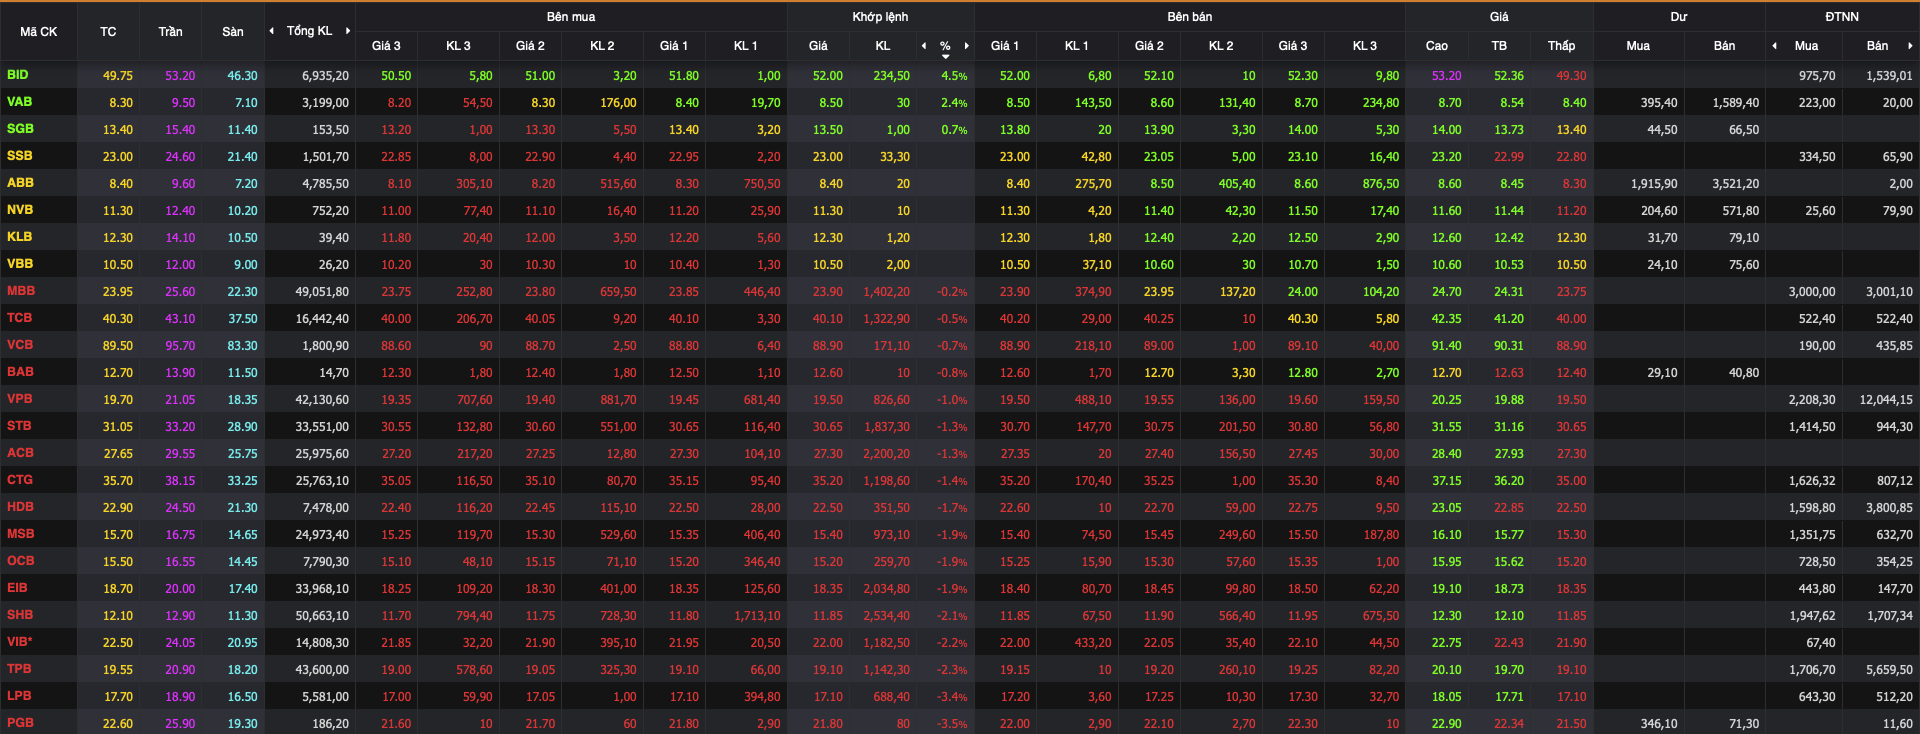Open the TPB stock symbol
The width and height of the screenshot is (1920, 734).
coord(19,669)
